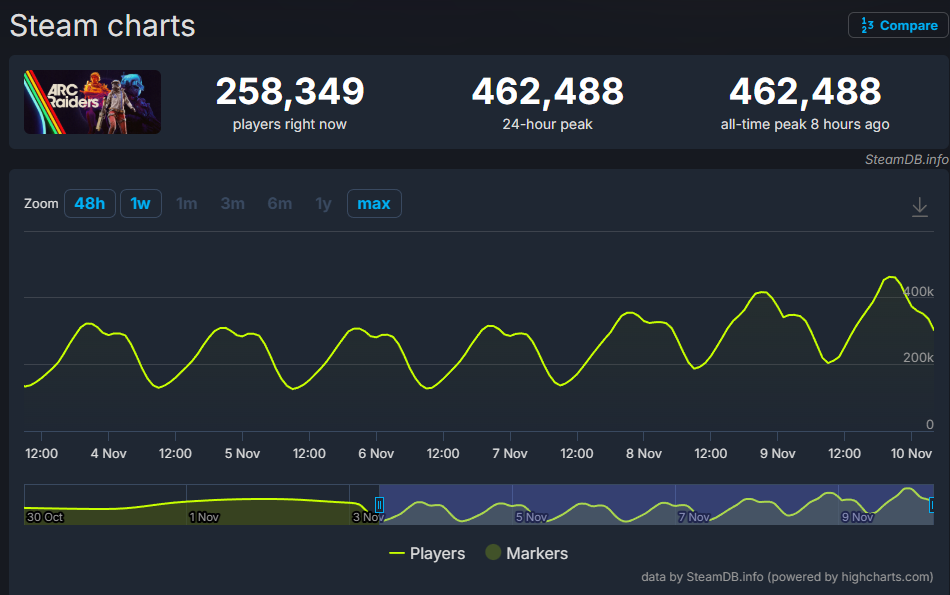This screenshot has width=950, height=595.
Task: Click the 24-hour peak label
Action: click(548, 124)
